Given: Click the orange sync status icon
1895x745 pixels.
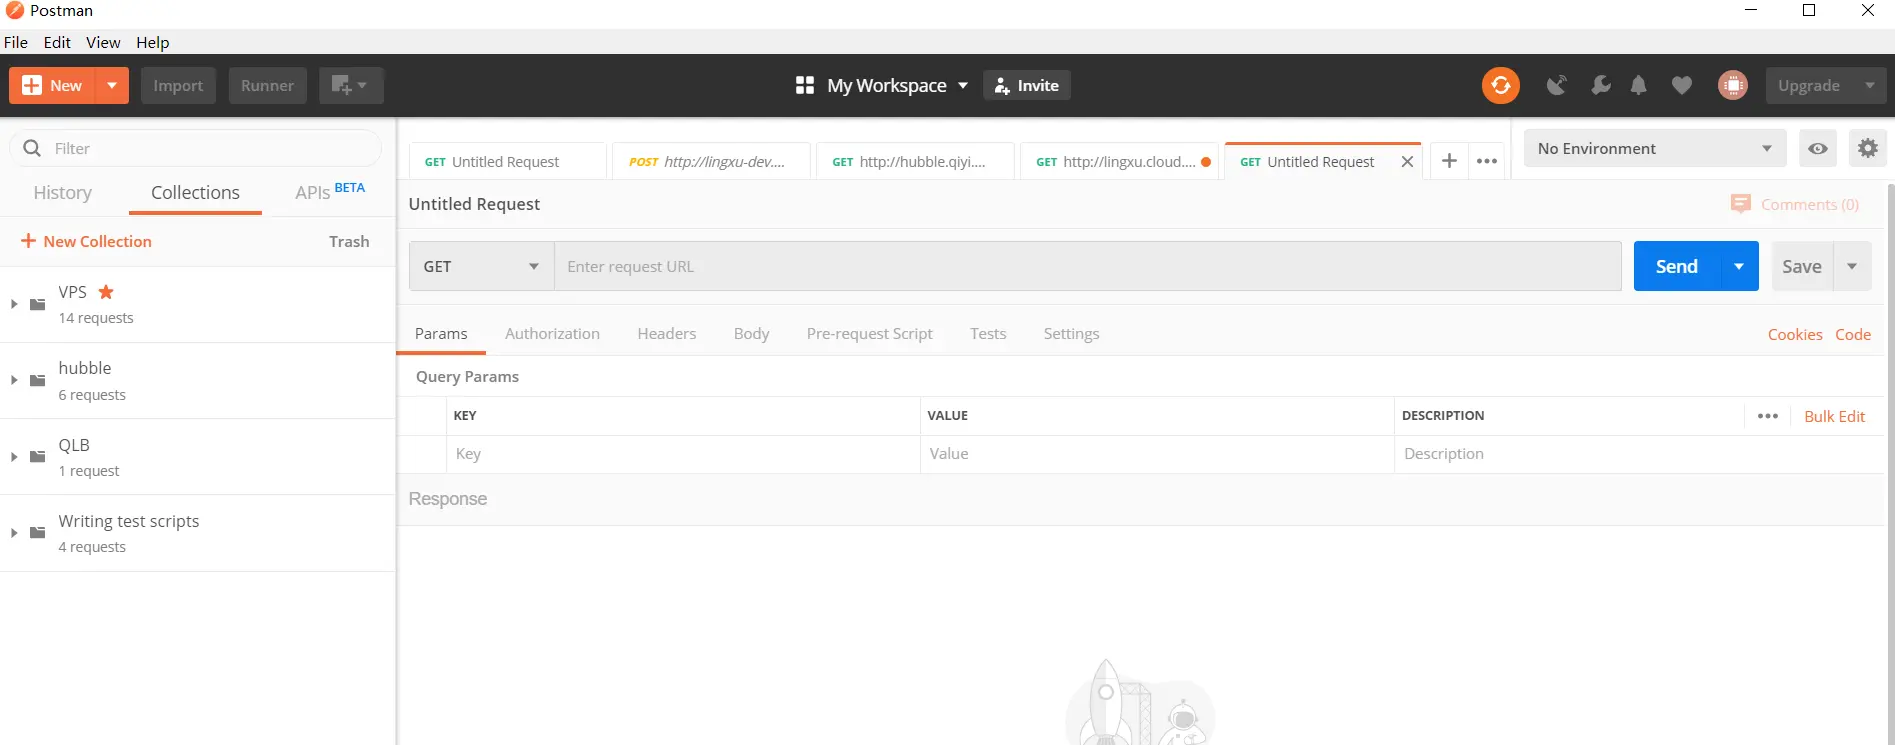Looking at the screenshot, I should tap(1500, 86).
